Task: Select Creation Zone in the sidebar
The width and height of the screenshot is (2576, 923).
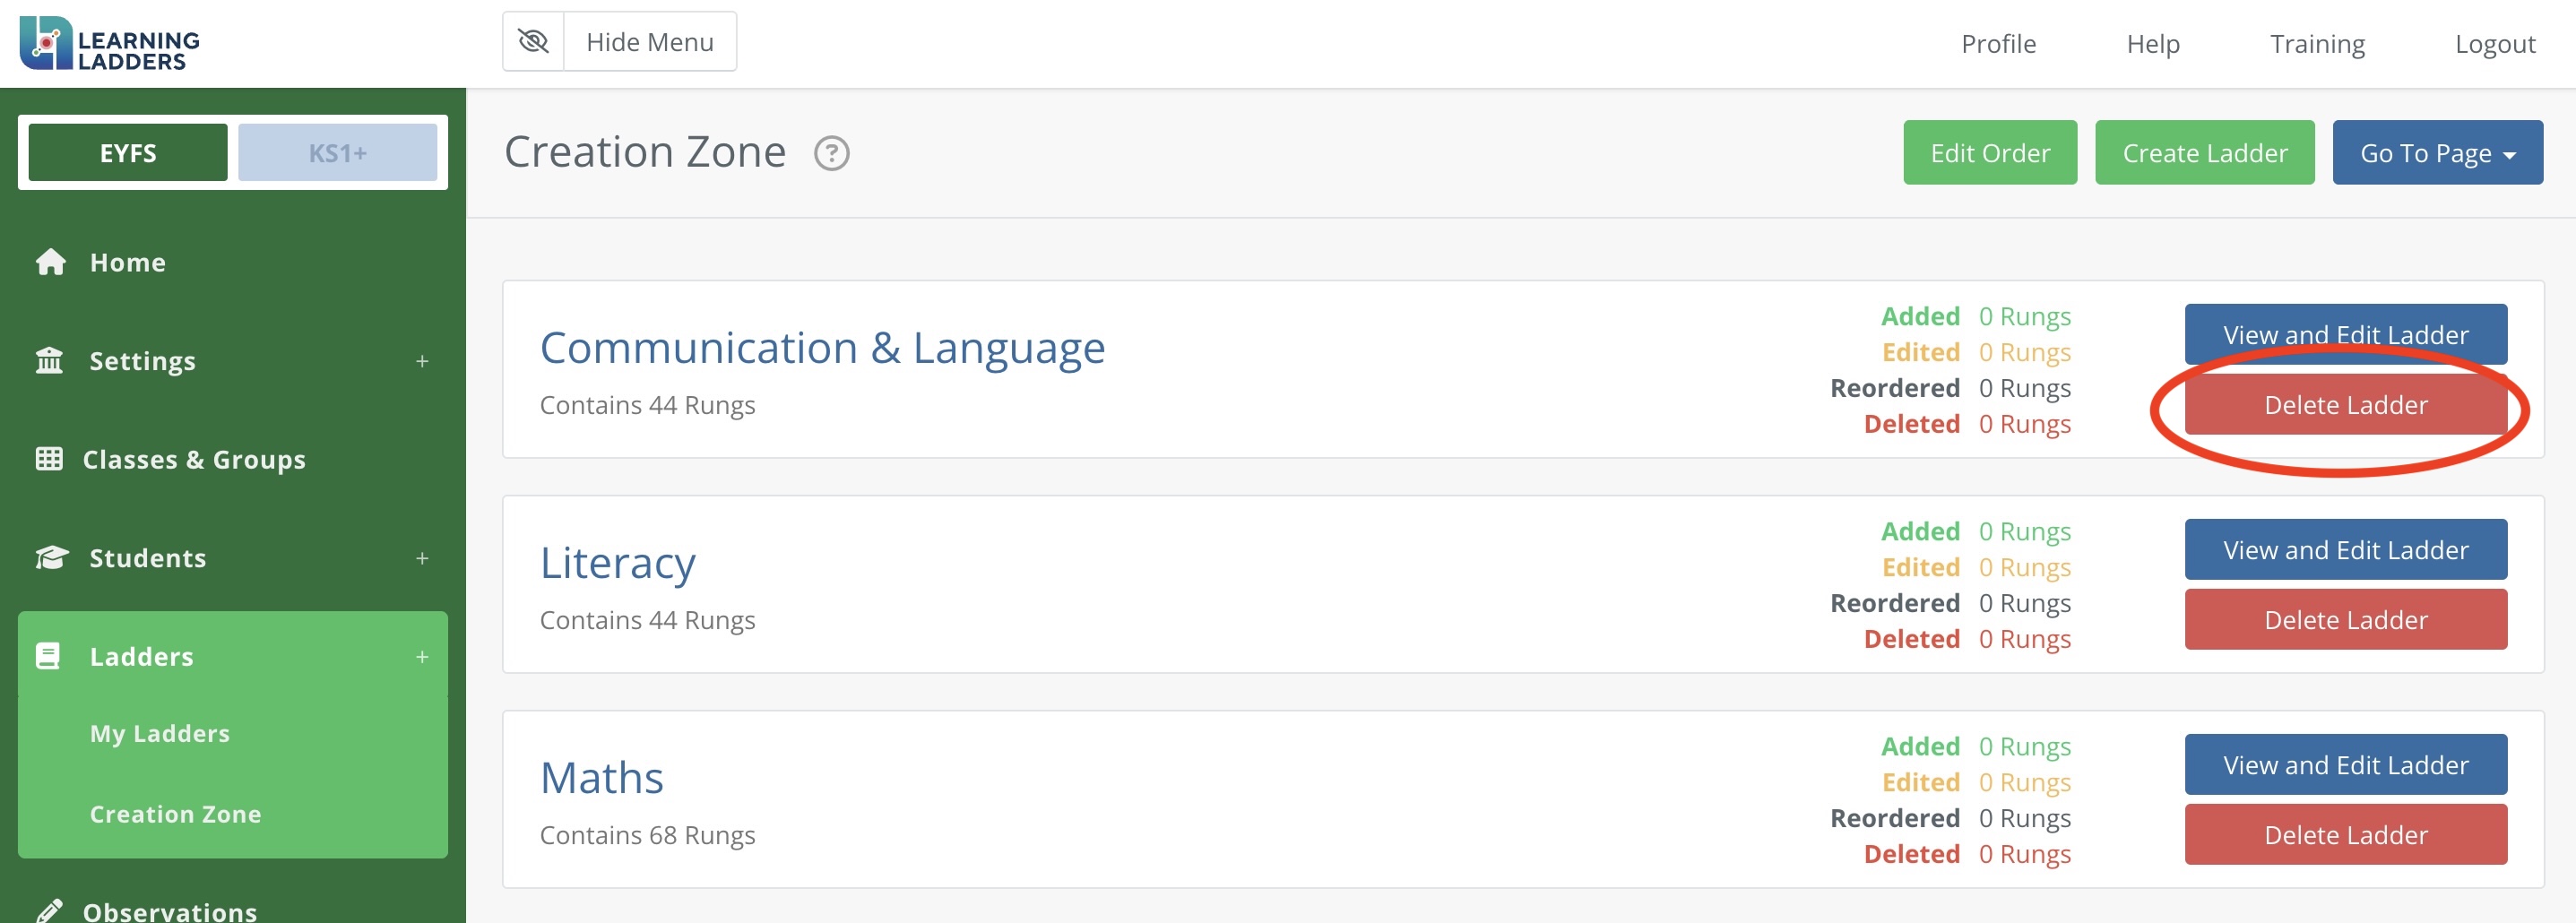Action: [176, 814]
